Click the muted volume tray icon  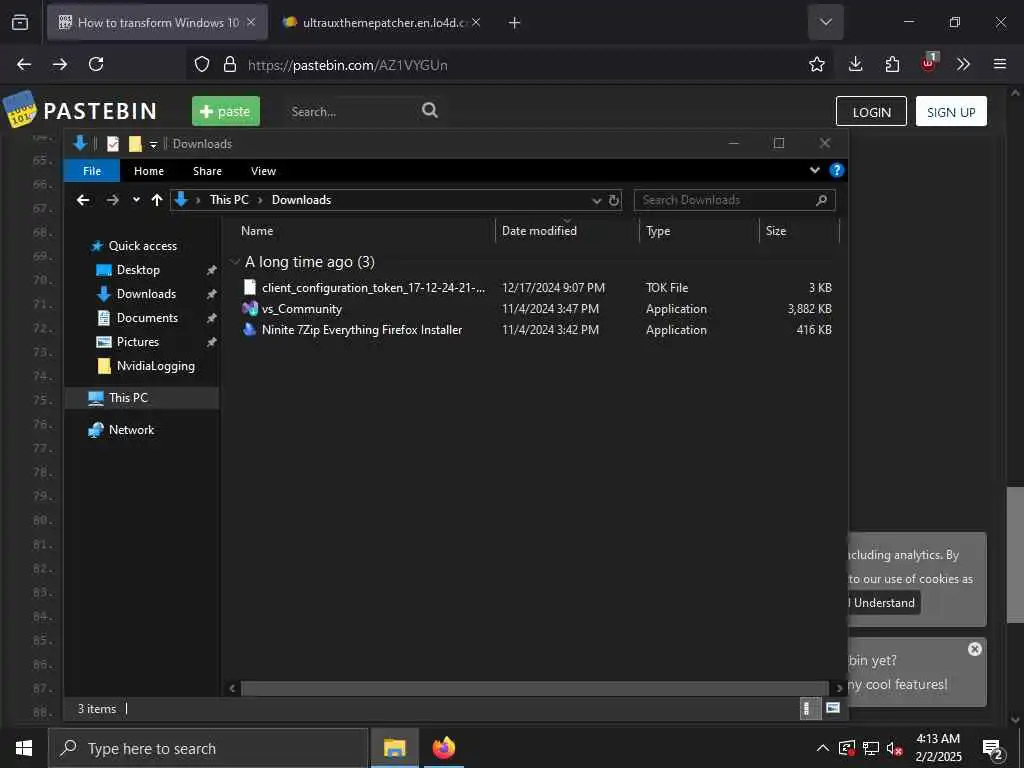pyautogui.click(x=895, y=748)
